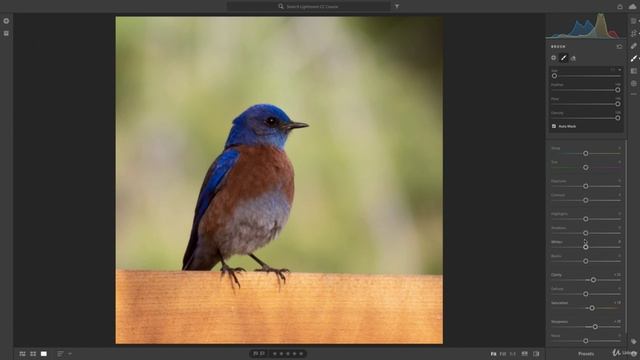Image resolution: width=640 pixels, height=360 pixels.
Task: Adjust the Blacks slider handle
Action: pyautogui.click(x=586, y=261)
